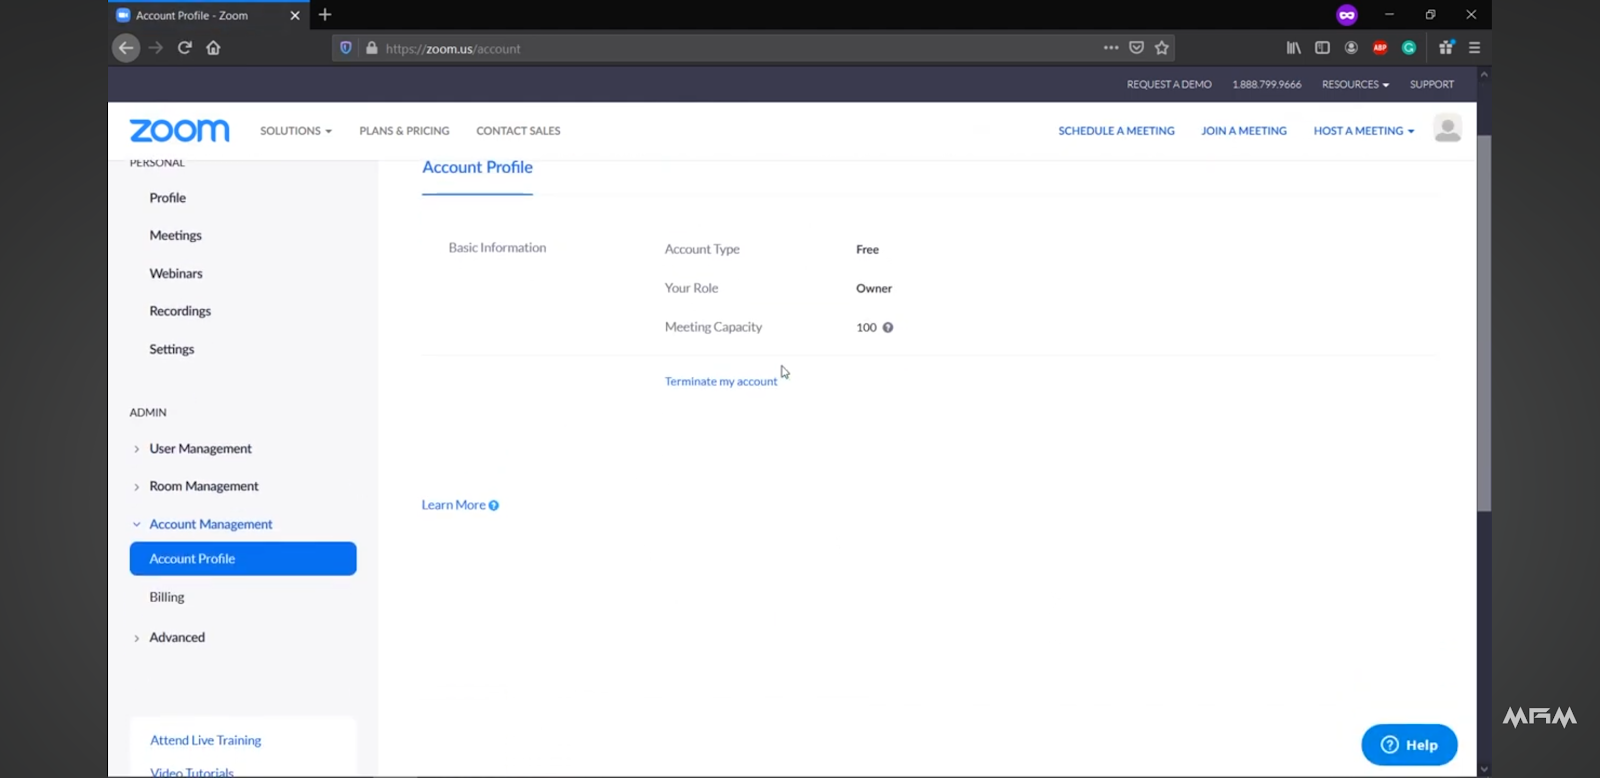Open a new browser tab with plus

point(325,15)
